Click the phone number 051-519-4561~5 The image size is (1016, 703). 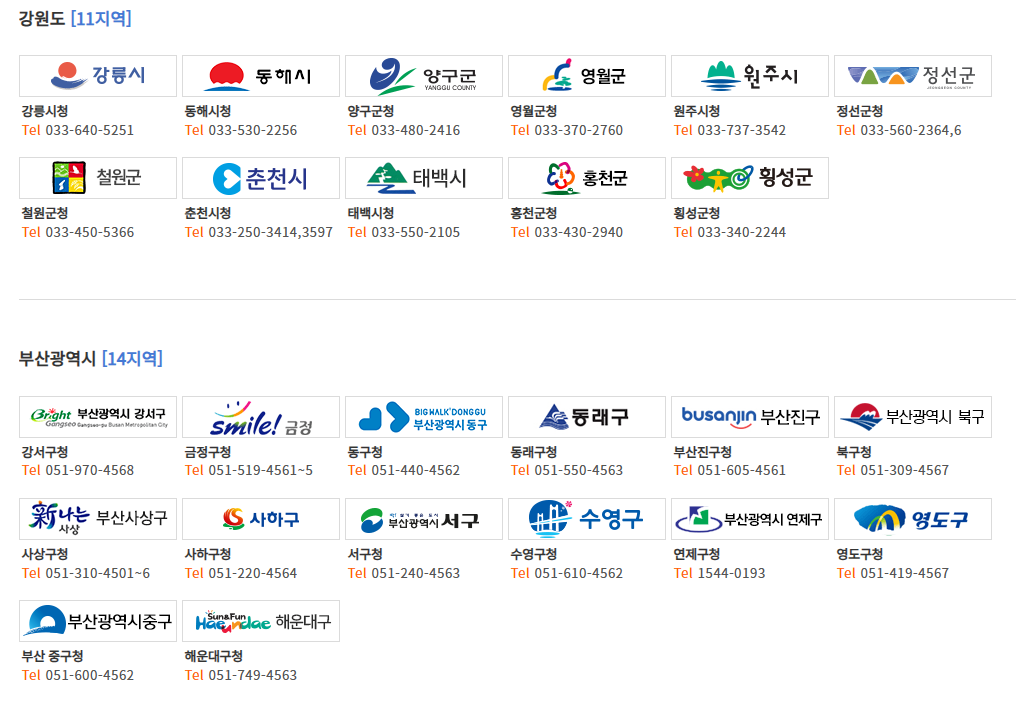coord(260,470)
